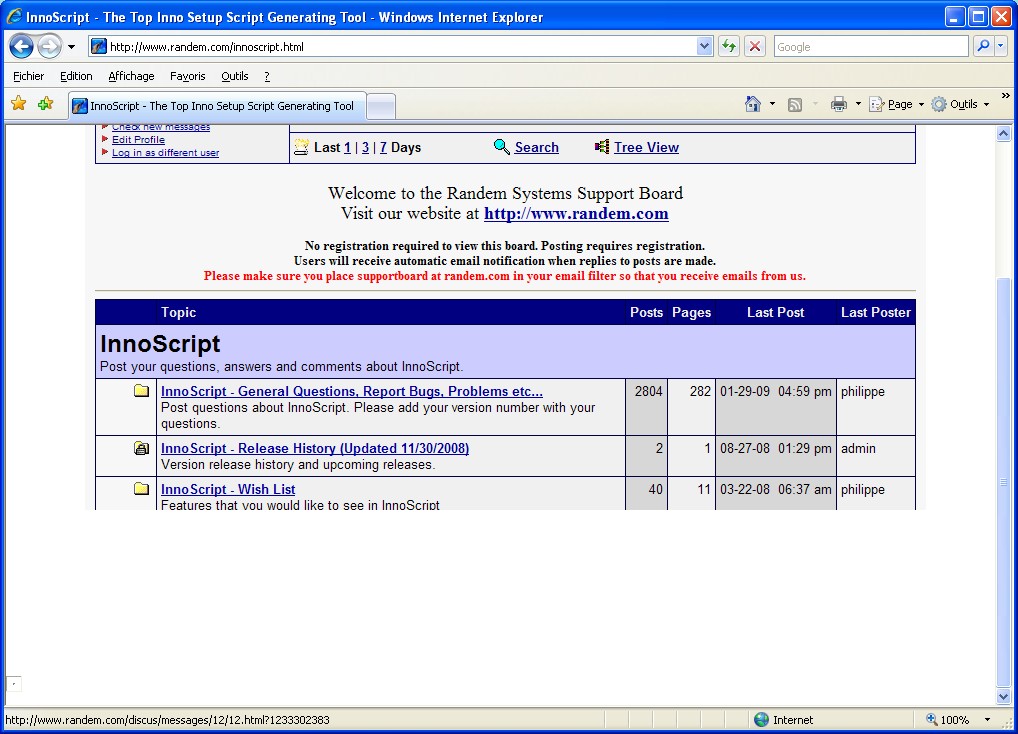Click the Search magnifying glass icon
Image resolution: width=1018 pixels, height=734 pixels.
pyautogui.click(x=501, y=147)
